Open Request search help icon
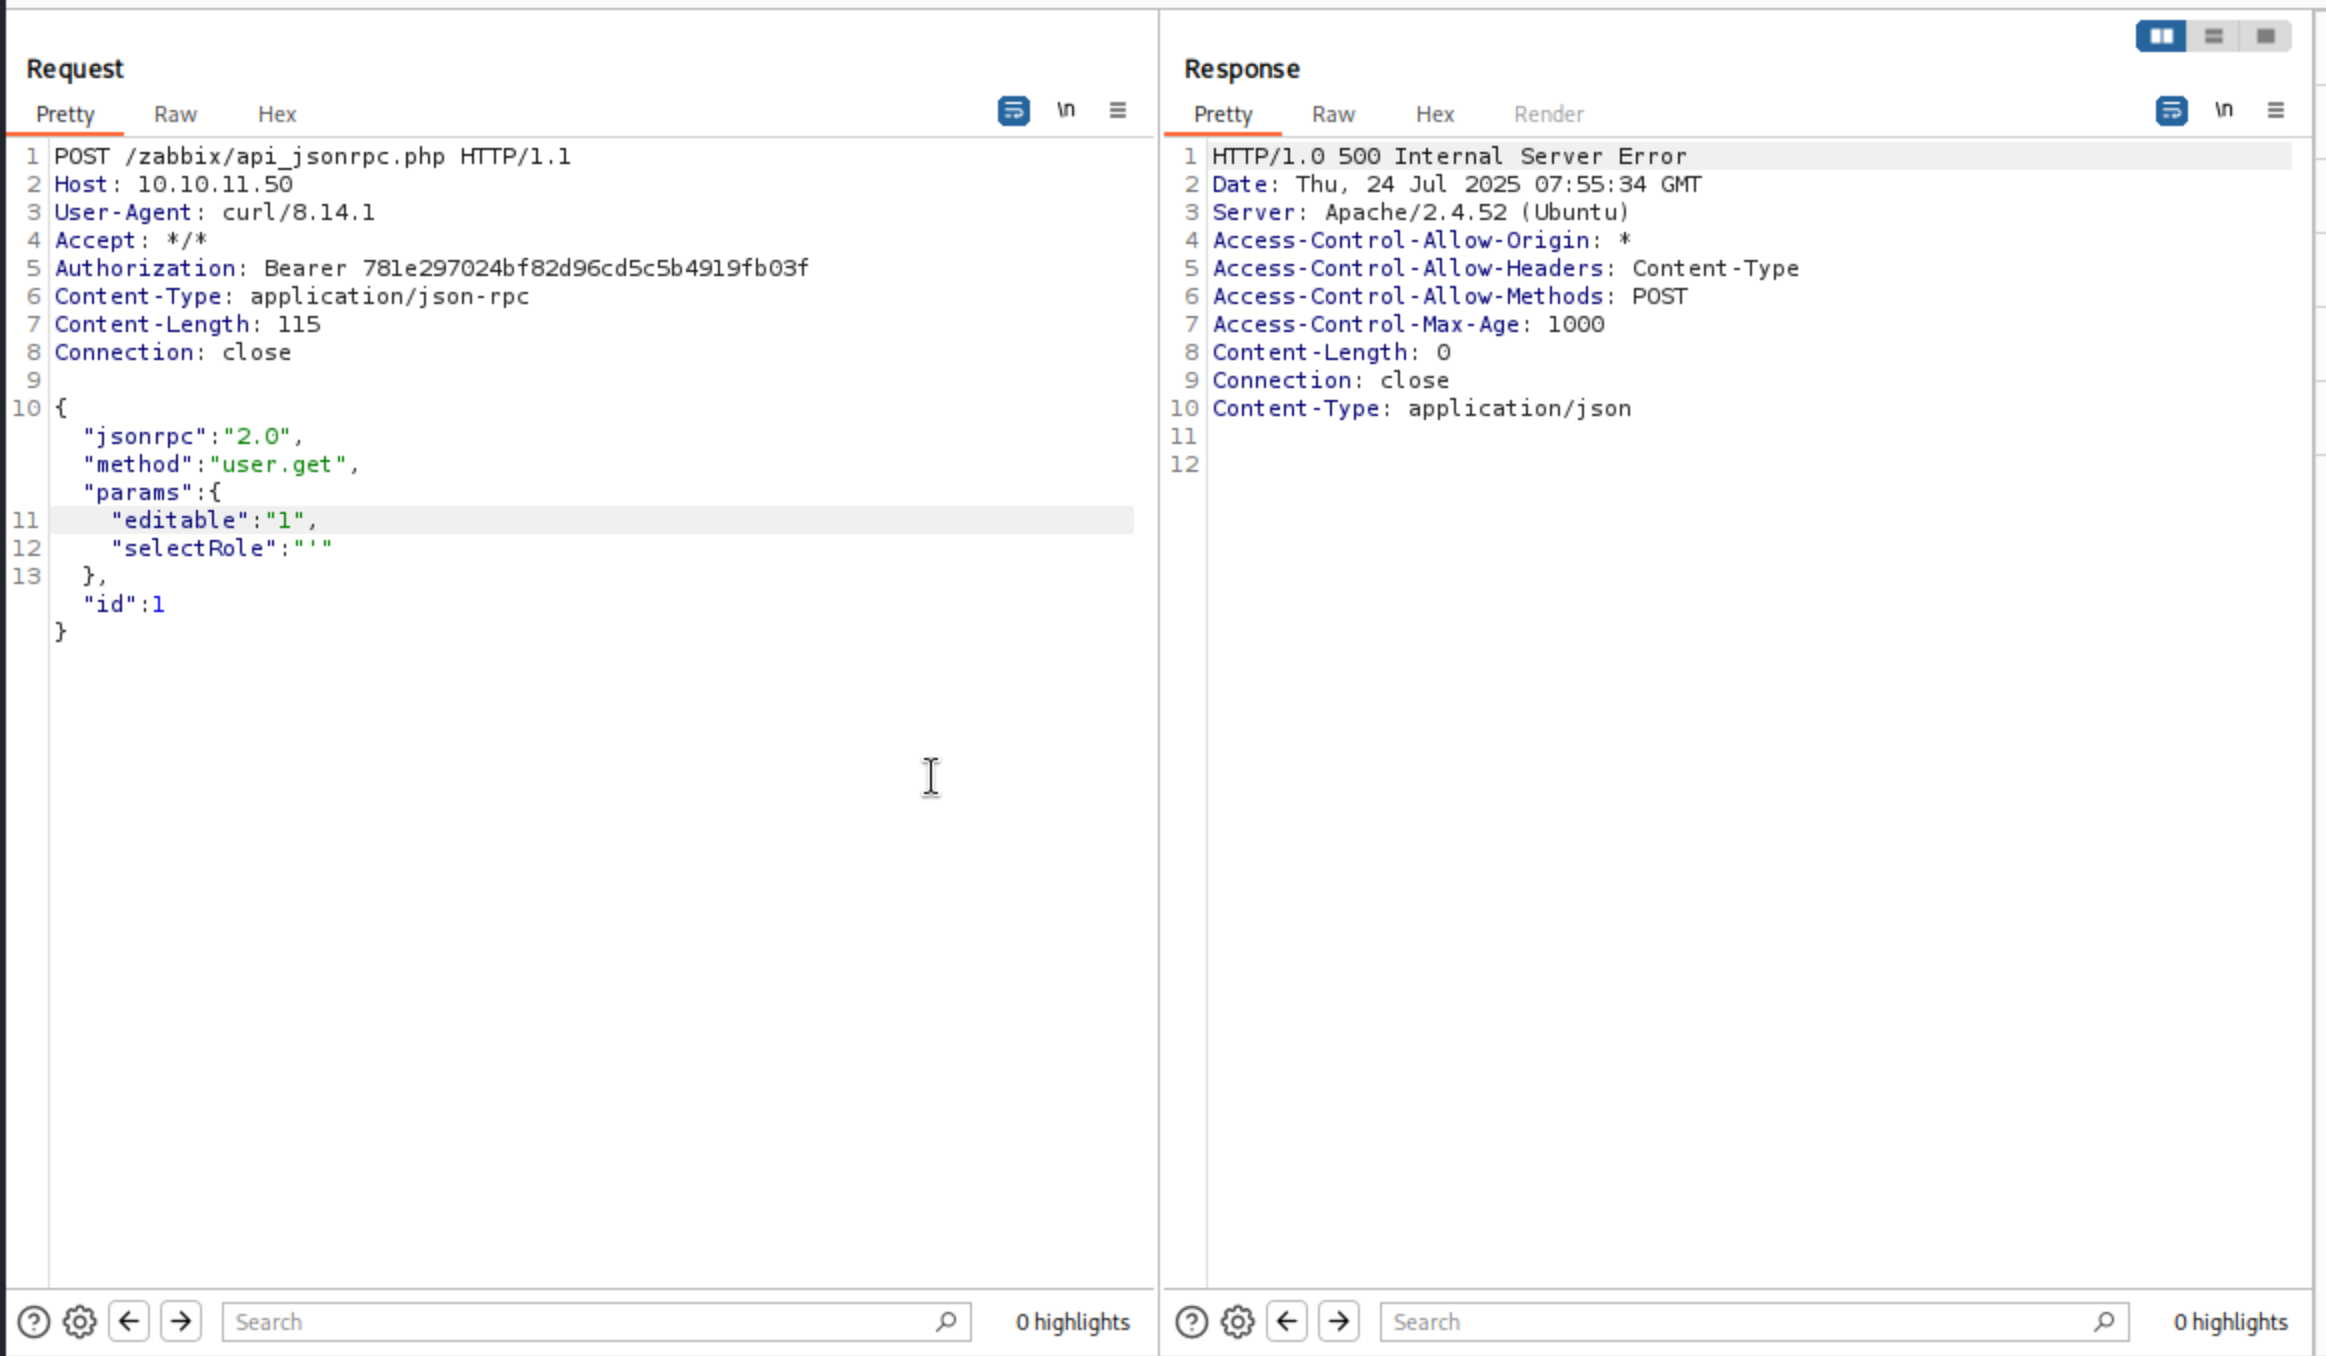Viewport: 2326px width, 1356px height. [x=33, y=1322]
